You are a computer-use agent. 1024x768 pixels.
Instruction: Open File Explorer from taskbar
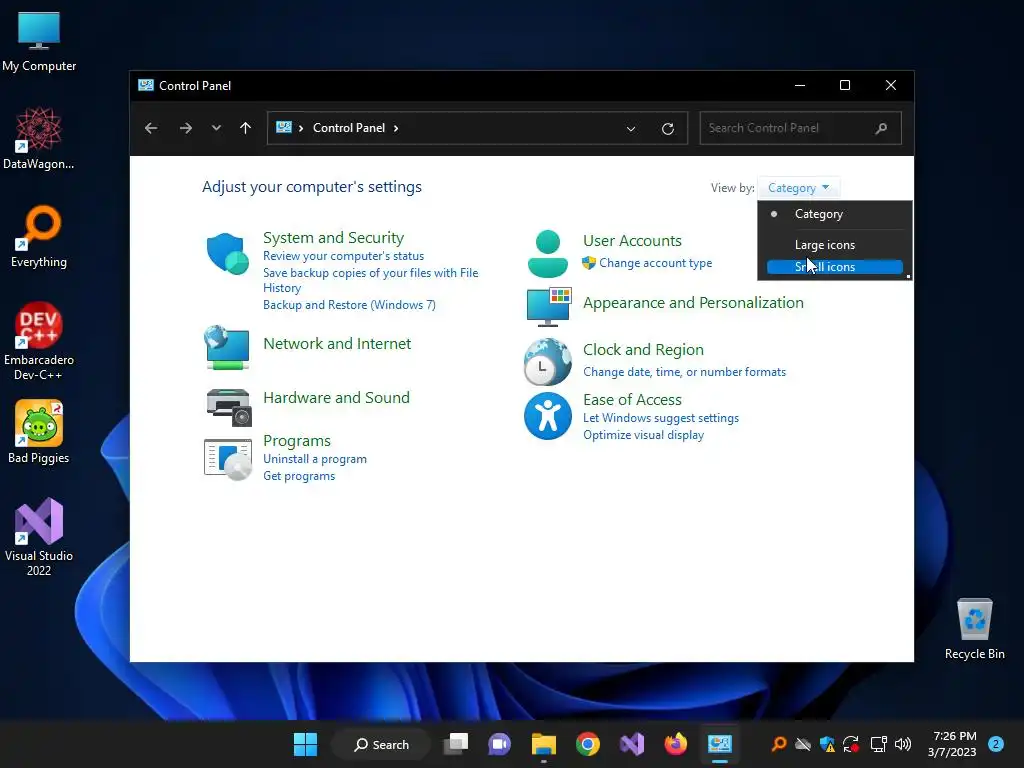(543, 744)
